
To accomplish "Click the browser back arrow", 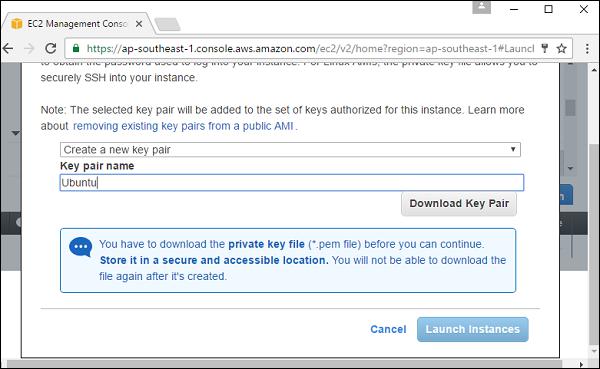I will [x=8, y=49].
